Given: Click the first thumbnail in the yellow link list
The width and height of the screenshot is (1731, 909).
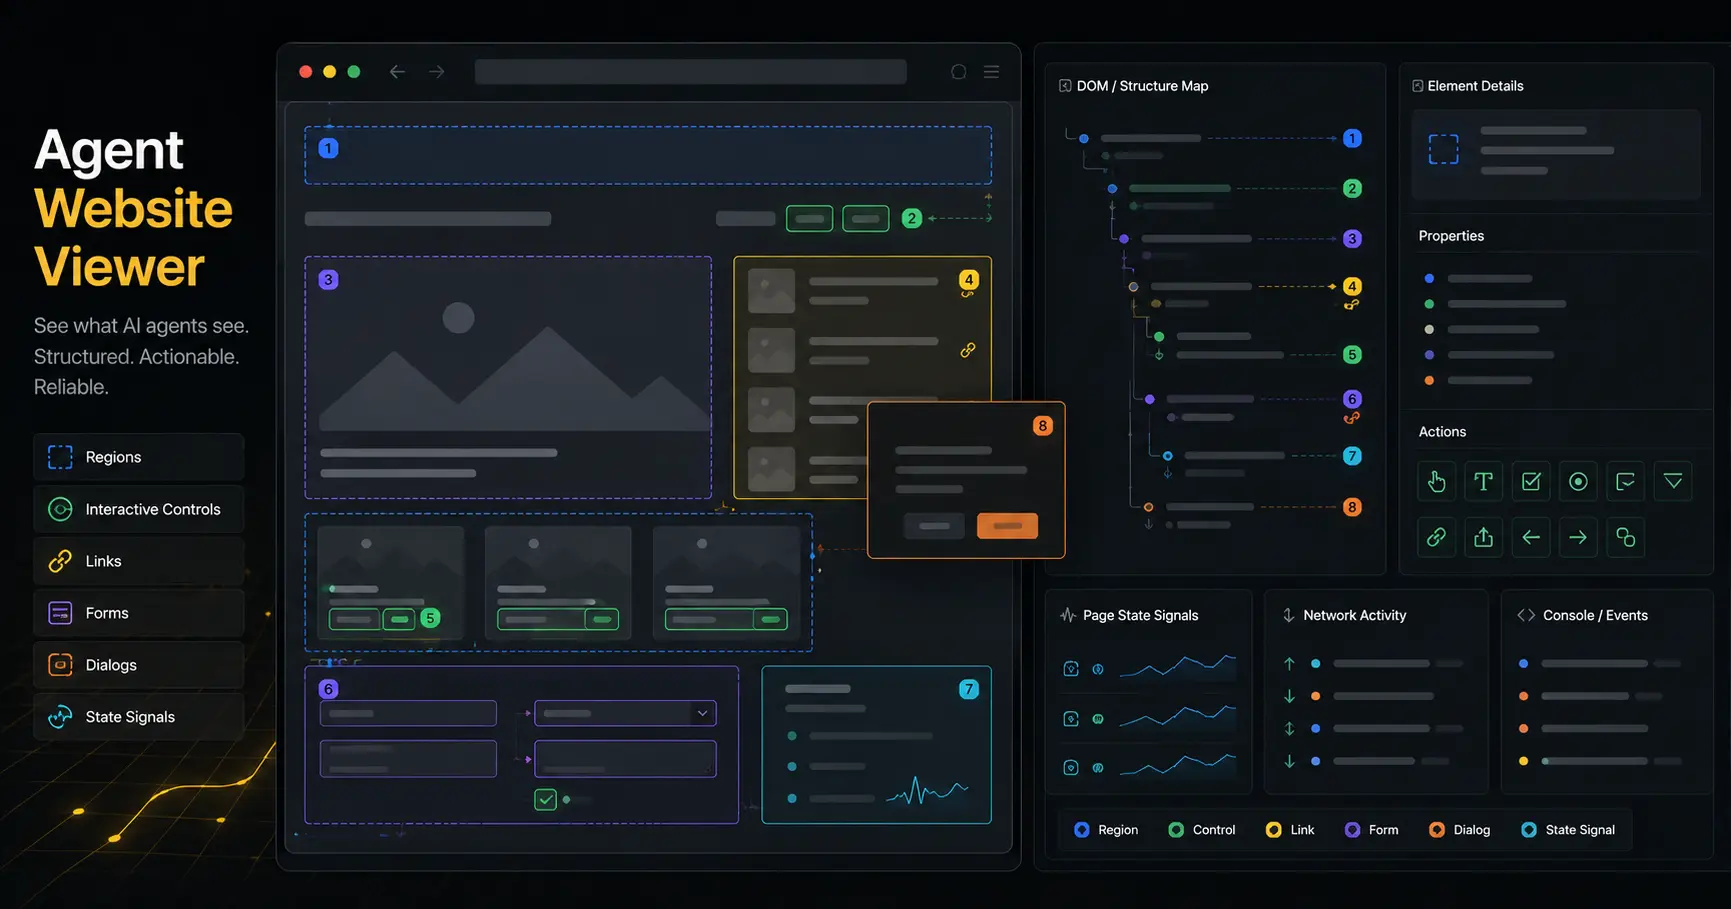Looking at the screenshot, I should [x=771, y=291].
